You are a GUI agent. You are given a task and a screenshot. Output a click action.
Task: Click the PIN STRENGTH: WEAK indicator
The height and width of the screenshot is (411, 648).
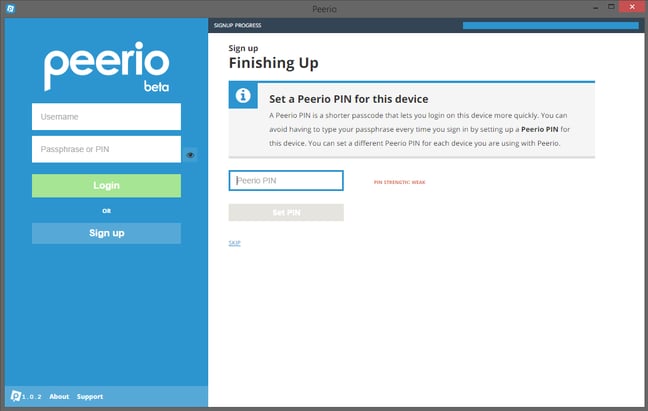click(x=399, y=182)
